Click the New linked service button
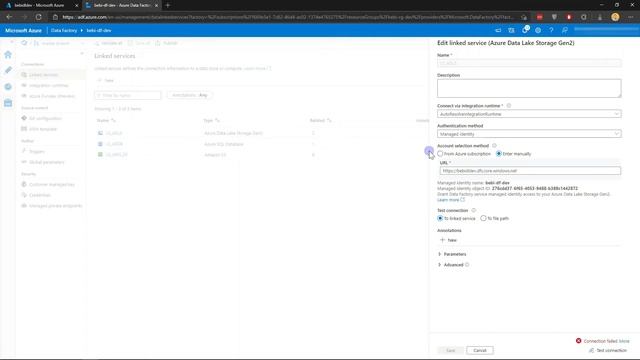The image size is (640, 360). point(106,80)
